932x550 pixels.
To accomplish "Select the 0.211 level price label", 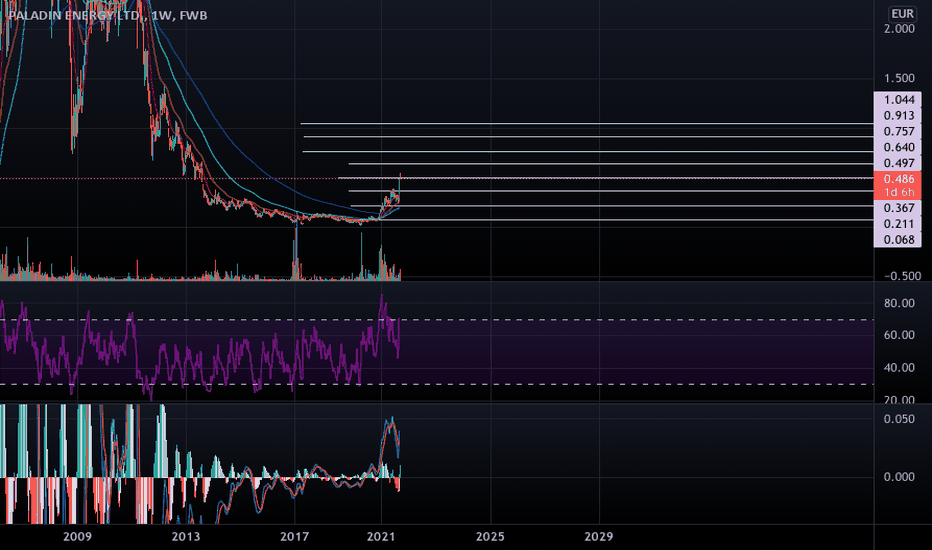I will (x=898, y=224).
